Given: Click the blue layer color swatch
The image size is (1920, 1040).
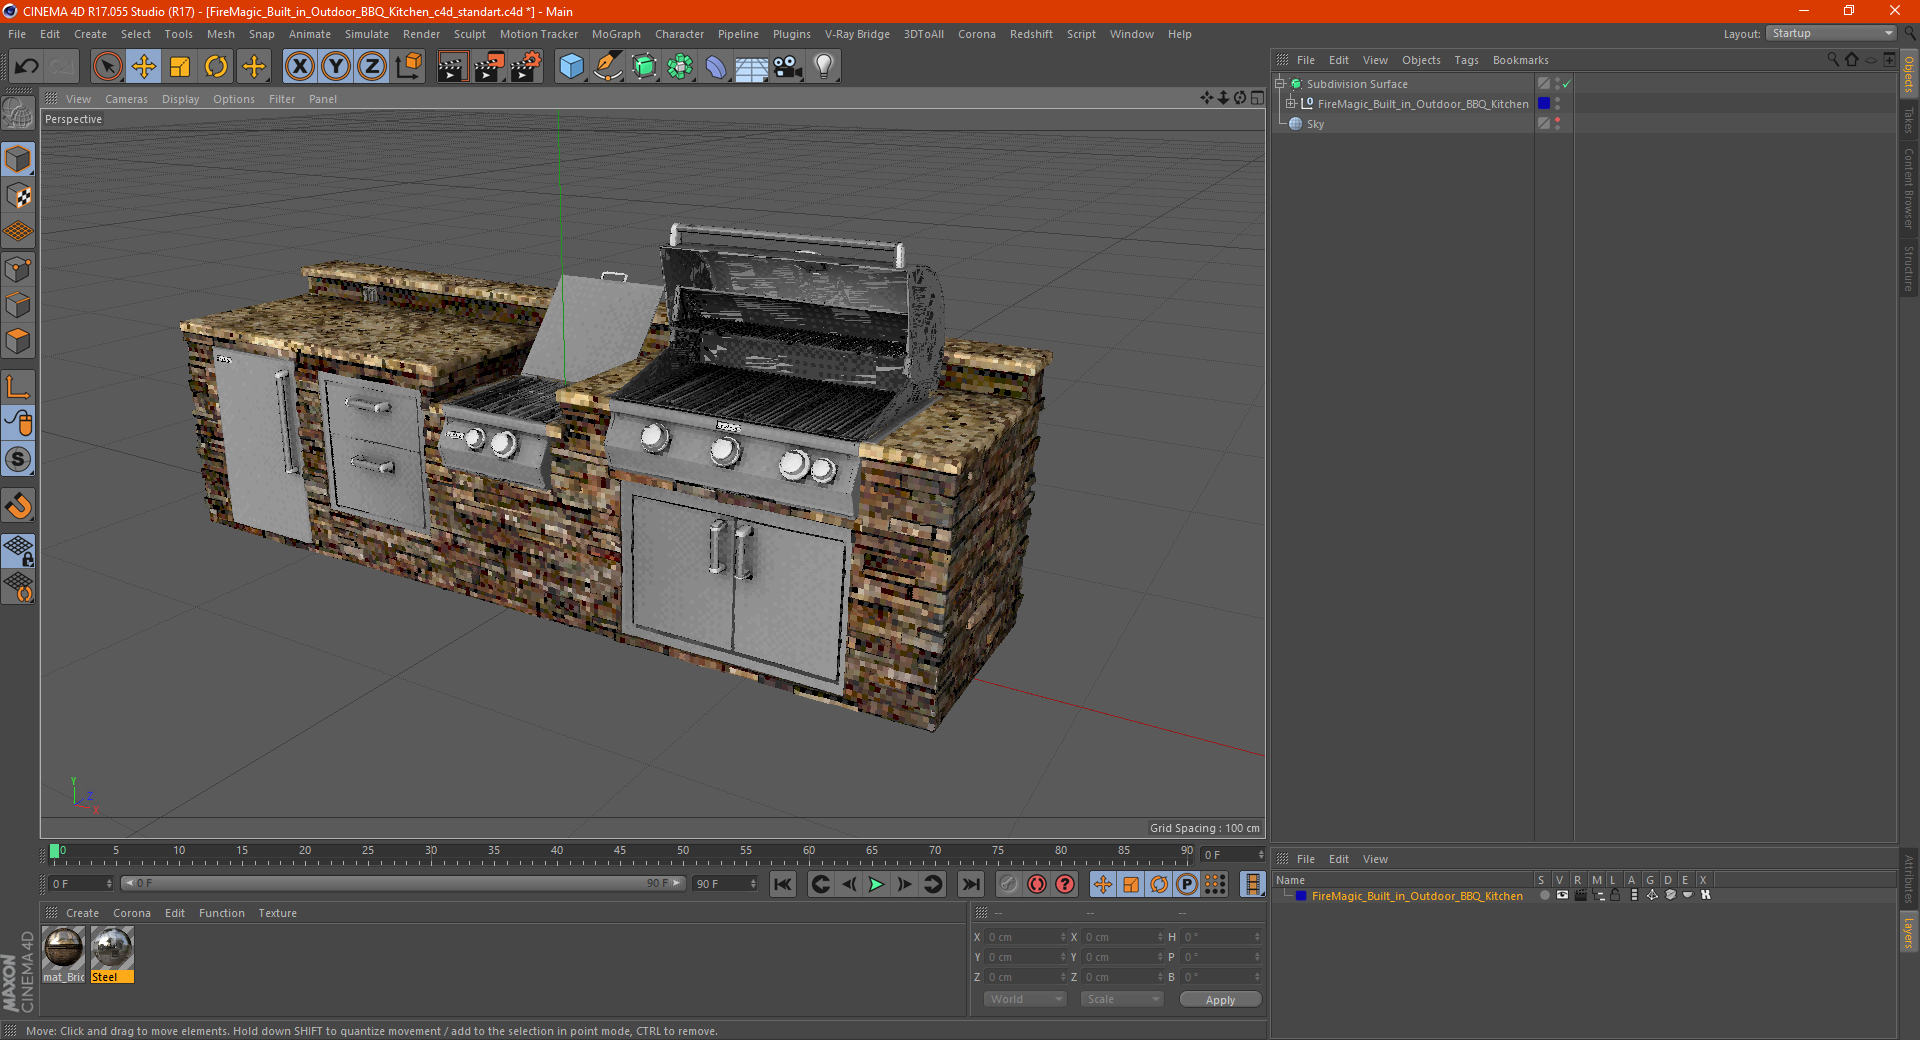Looking at the screenshot, I should click(x=1544, y=104).
